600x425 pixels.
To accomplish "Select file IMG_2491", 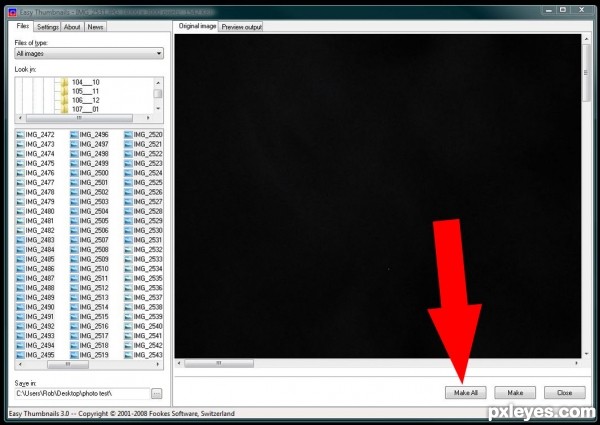I will coord(40,316).
